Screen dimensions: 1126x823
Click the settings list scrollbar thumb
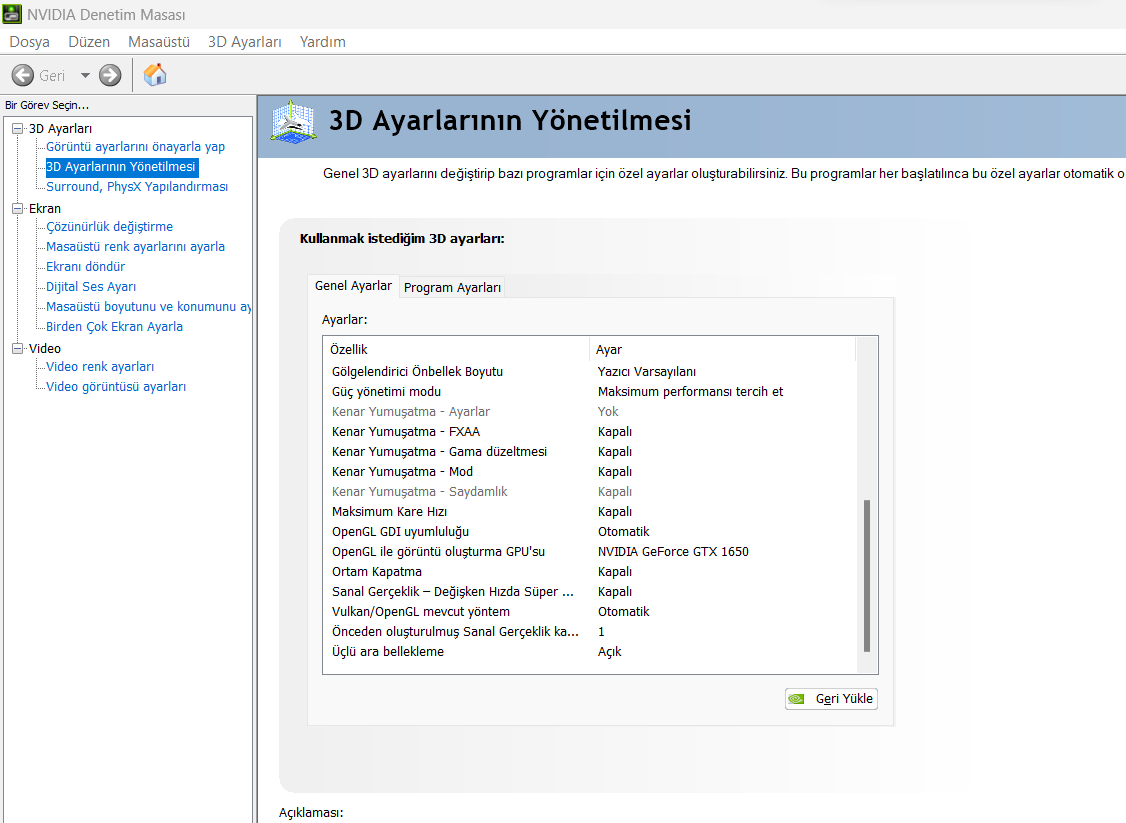point(867,576)
